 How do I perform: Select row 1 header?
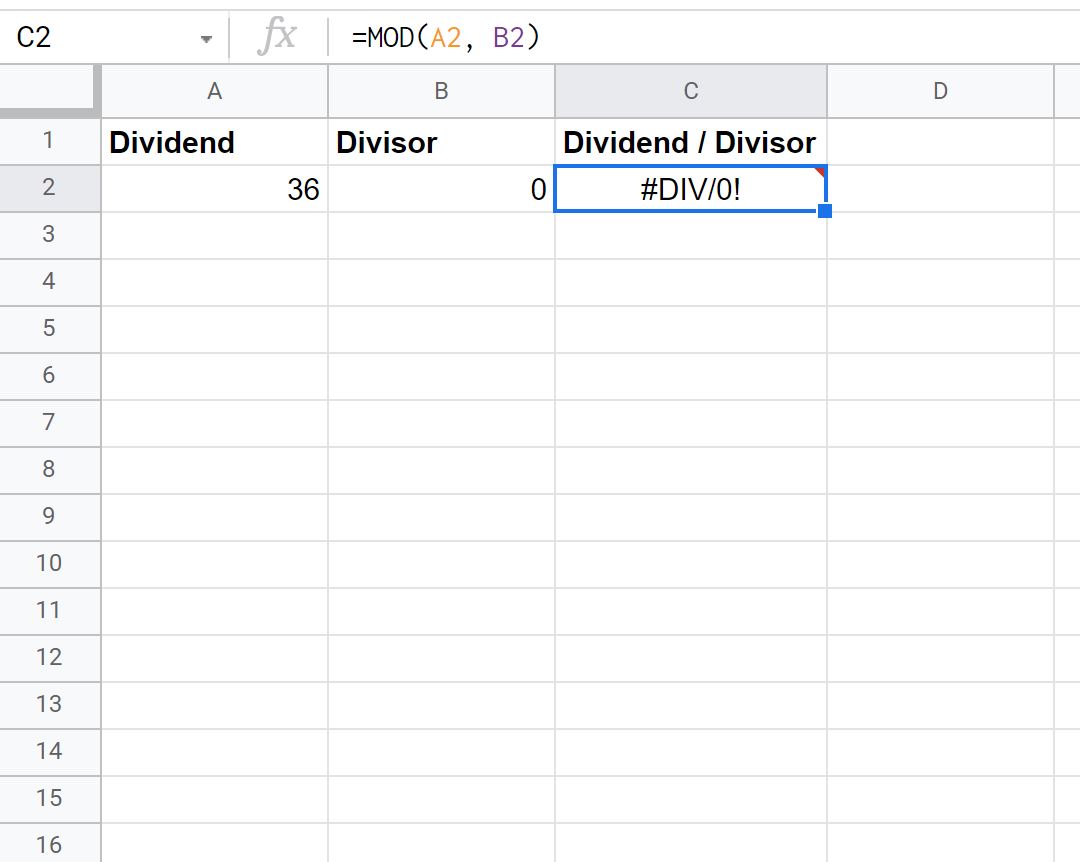click(48, 141)
